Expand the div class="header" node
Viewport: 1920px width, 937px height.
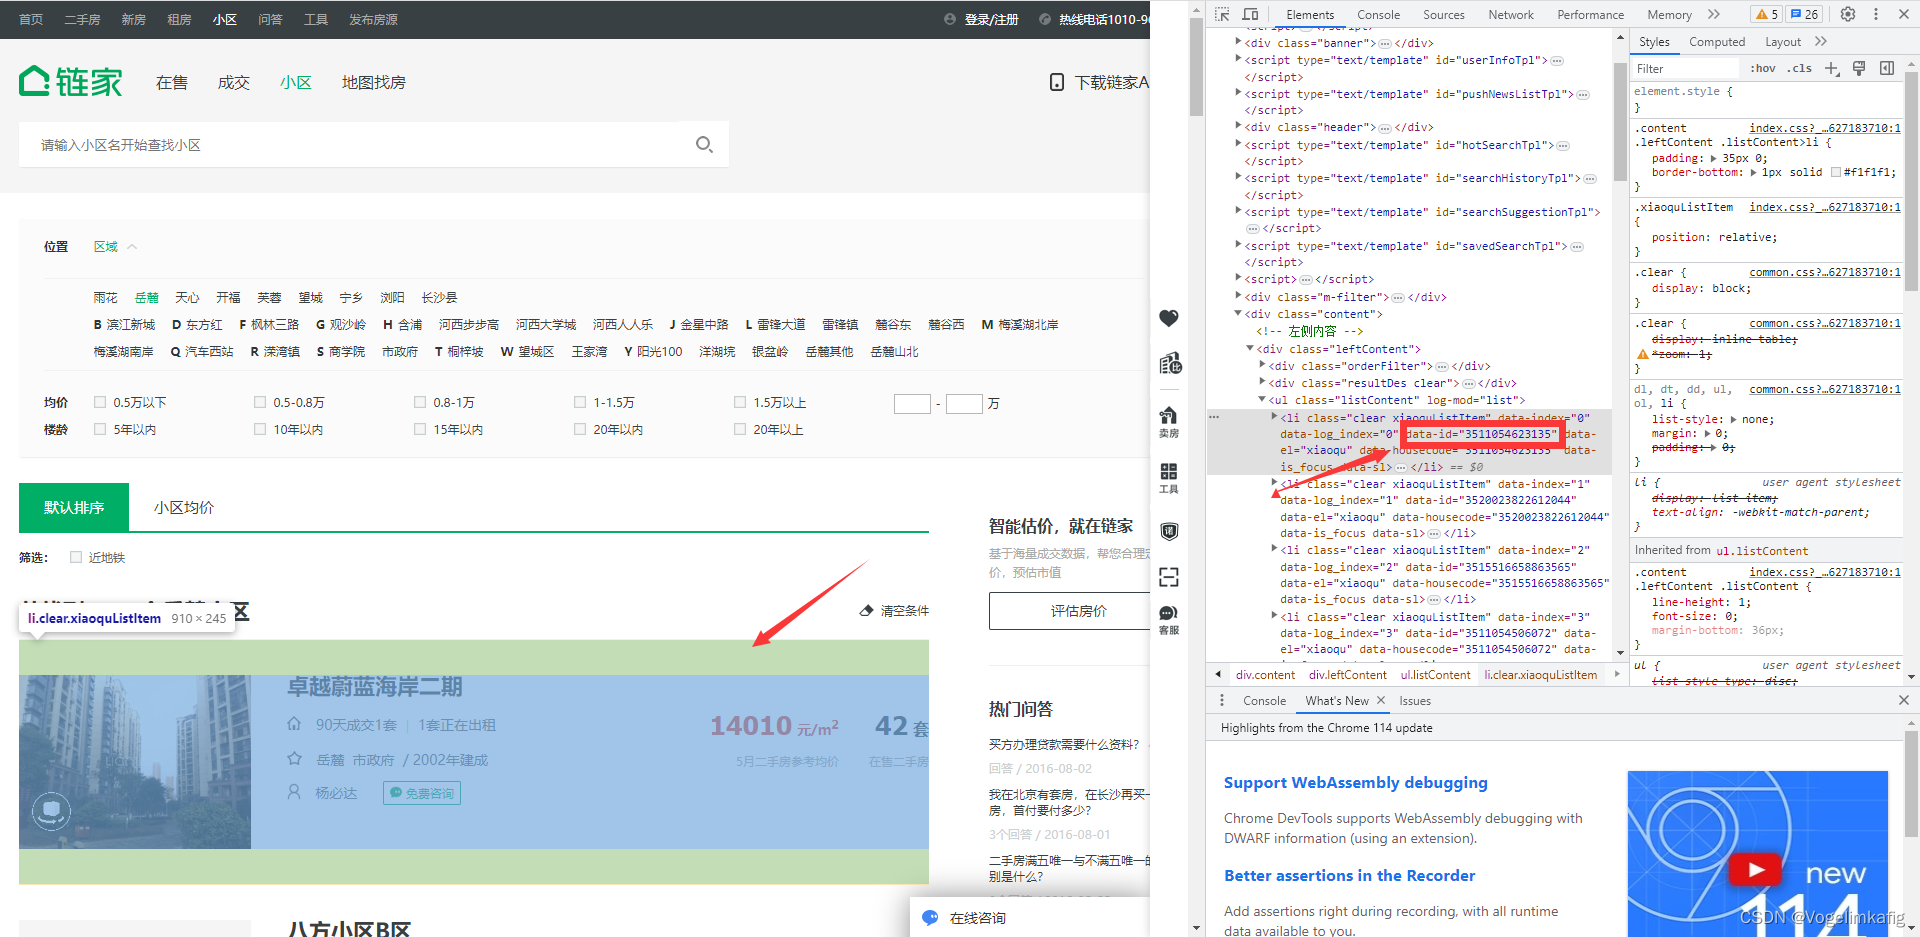point(1238,126)
